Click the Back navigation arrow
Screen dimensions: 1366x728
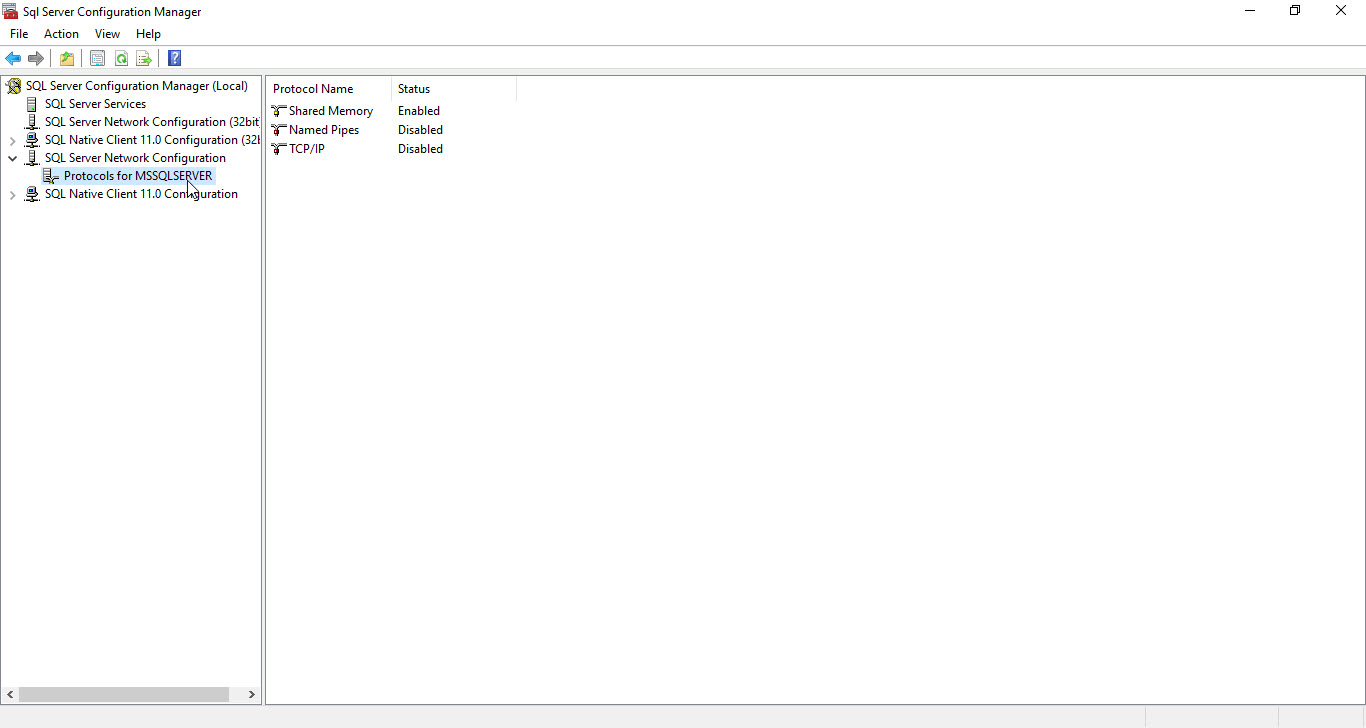[13, 58]
